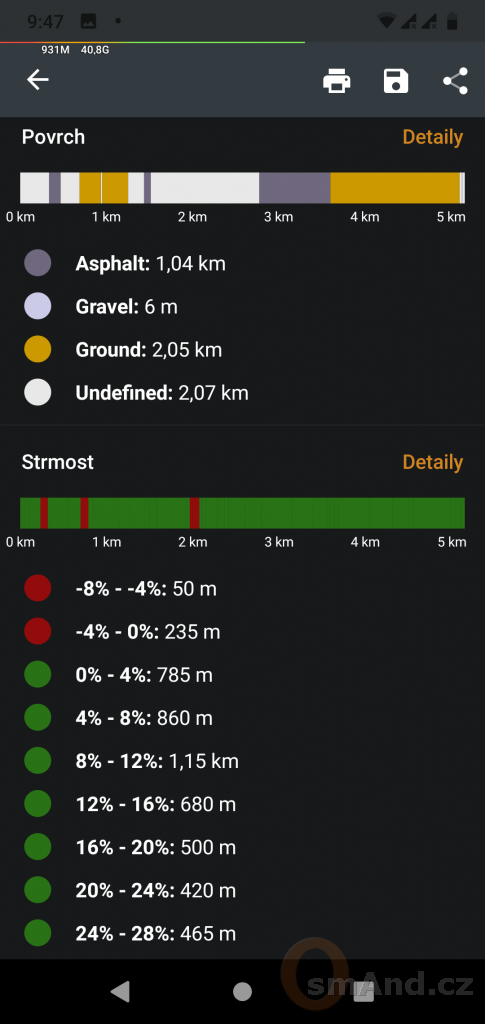Tap the screenshot icon in status bar
485x1024 pixels.
point(88,22)
